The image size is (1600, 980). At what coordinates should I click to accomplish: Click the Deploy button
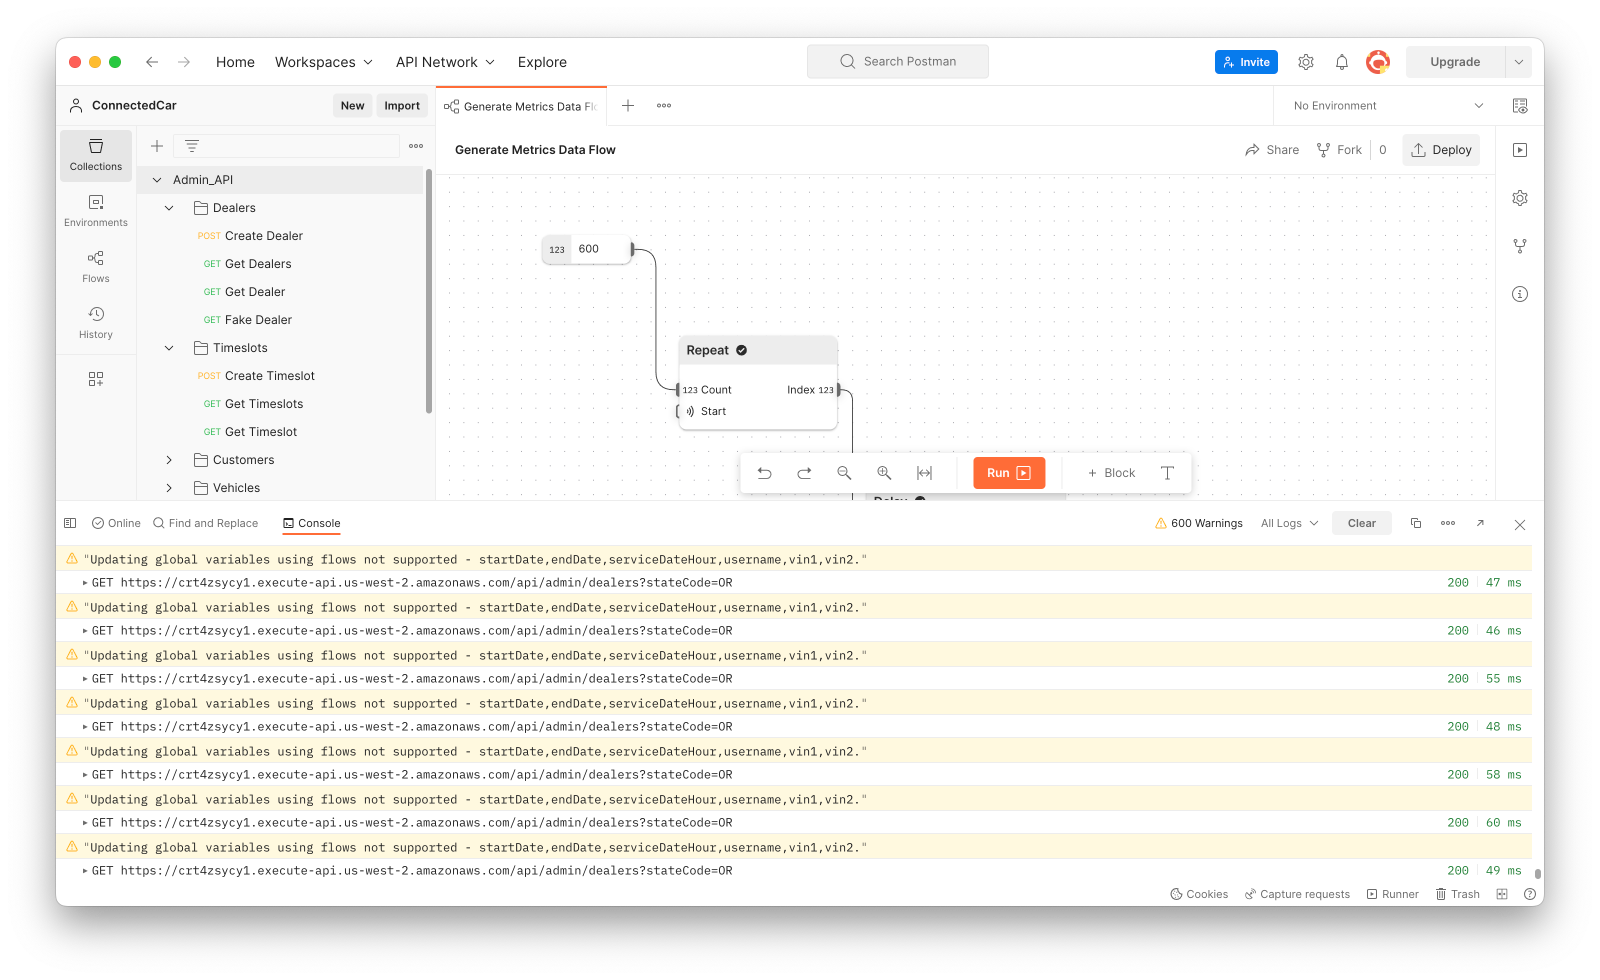coord(1441,150)
